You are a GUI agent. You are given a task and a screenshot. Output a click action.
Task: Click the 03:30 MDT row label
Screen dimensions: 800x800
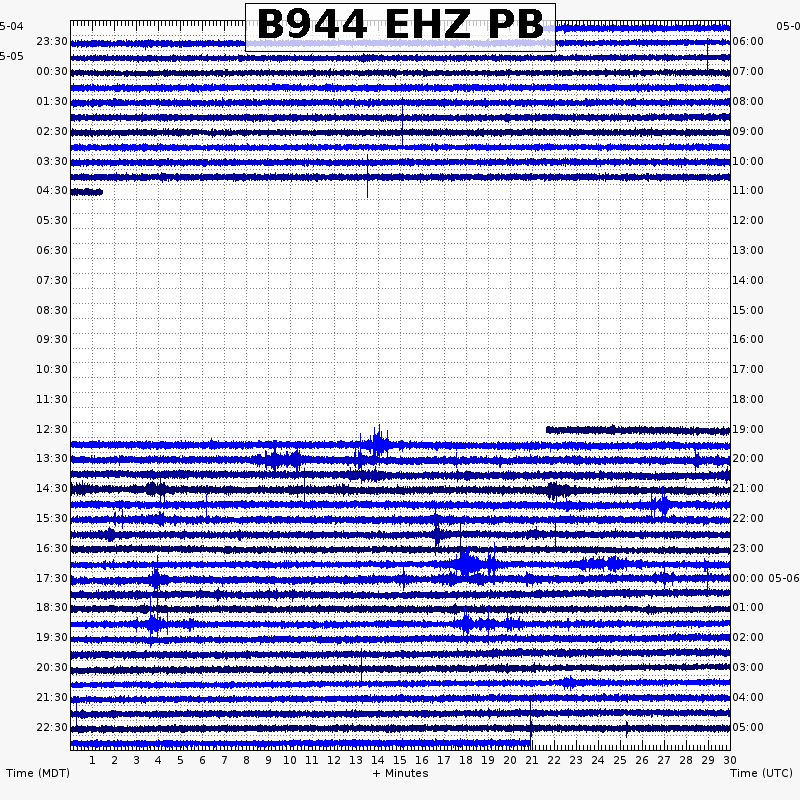(52, 161)
